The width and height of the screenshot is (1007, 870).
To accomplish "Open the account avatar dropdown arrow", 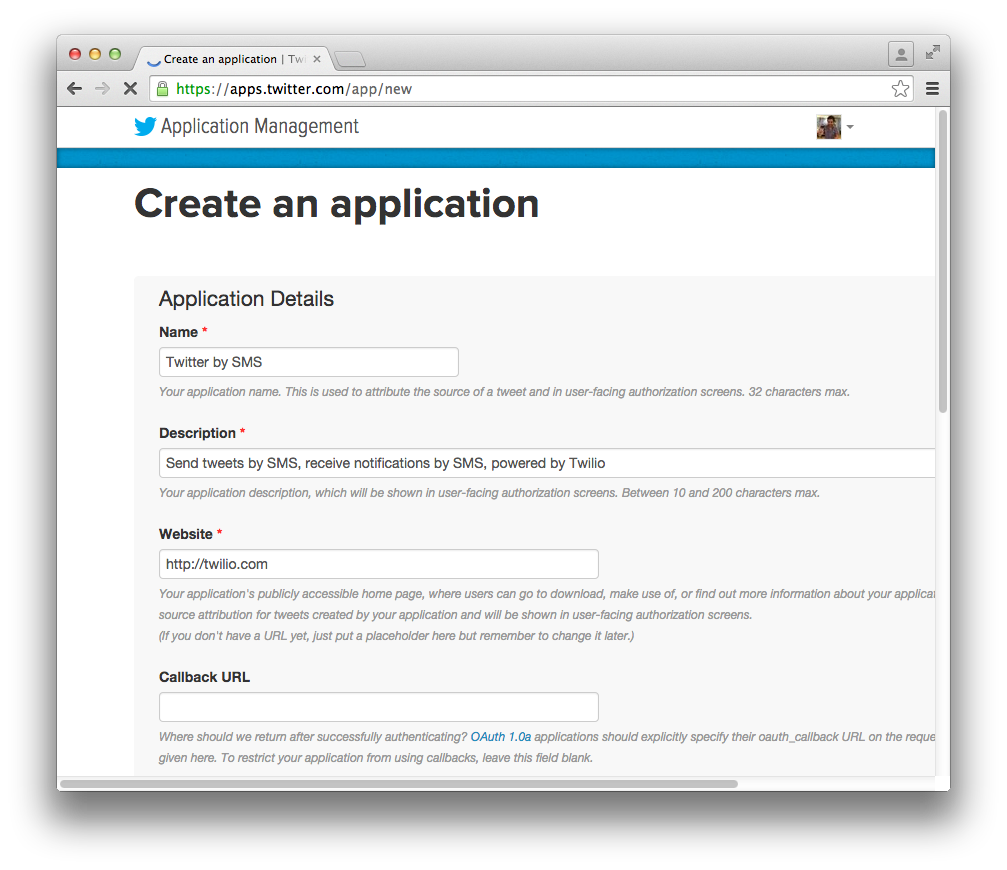I will (x=850, y=126).
